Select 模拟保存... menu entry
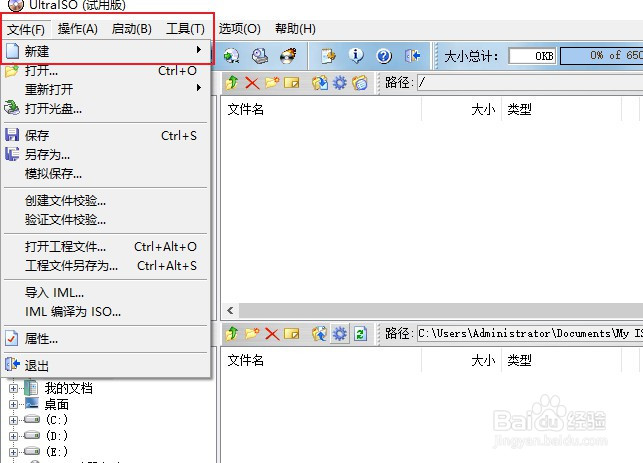Screen dimensions: 643x463 pyautogui.click(x=106, y=174)
